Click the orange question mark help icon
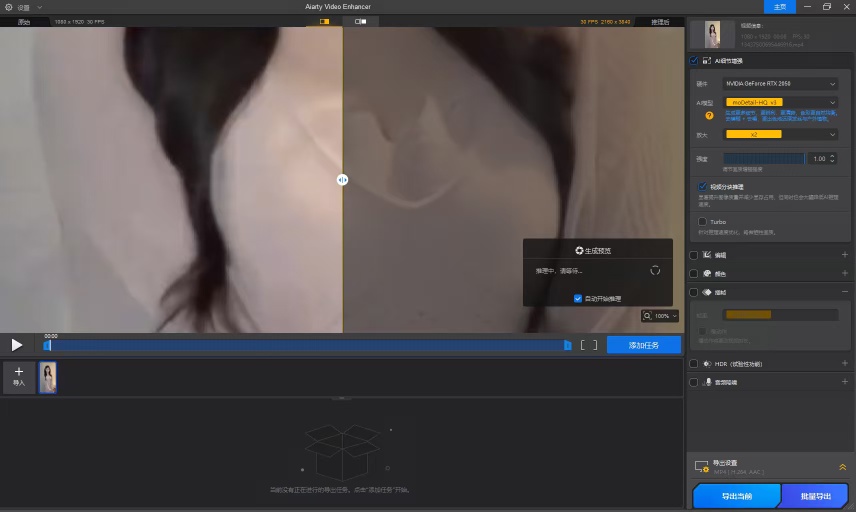This screenshot has height=512, width=856. (709, 116)
